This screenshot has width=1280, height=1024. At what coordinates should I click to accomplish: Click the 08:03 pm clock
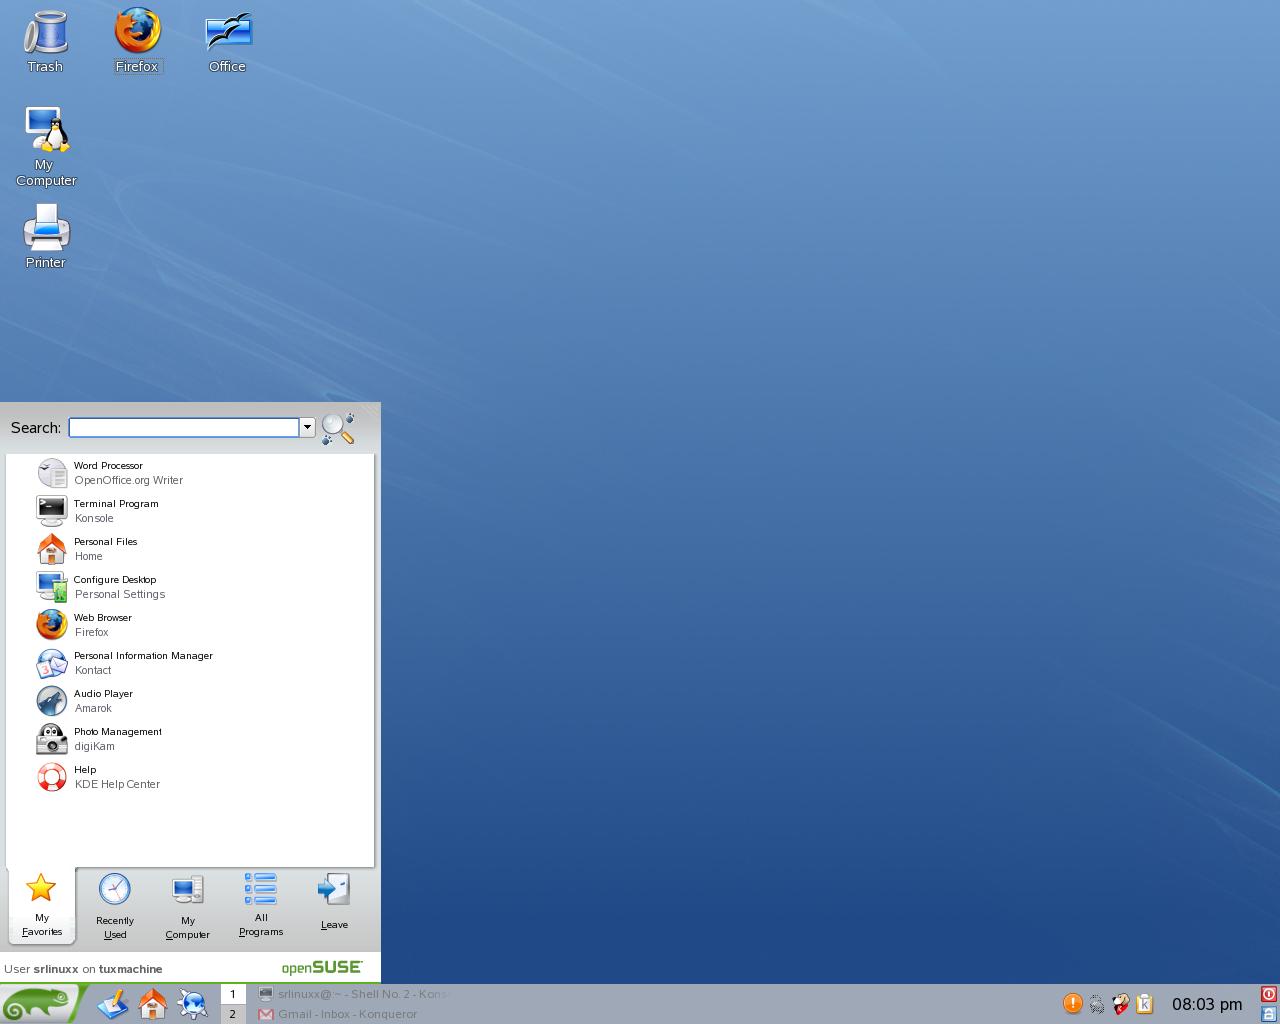[1207, 1004]
